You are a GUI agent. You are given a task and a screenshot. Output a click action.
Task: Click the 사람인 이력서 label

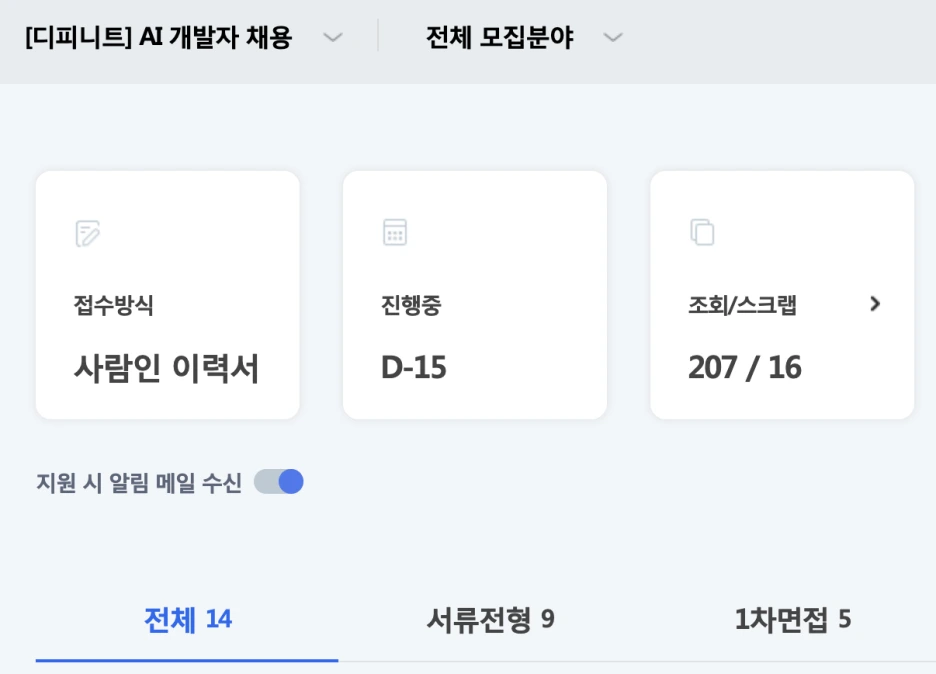[166, 366]
